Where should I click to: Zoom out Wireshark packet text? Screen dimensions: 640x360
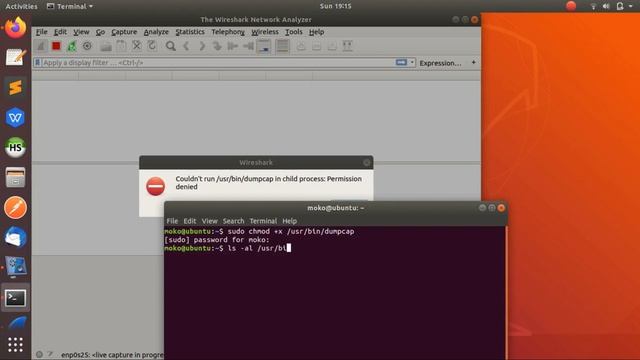coord(316,46)
